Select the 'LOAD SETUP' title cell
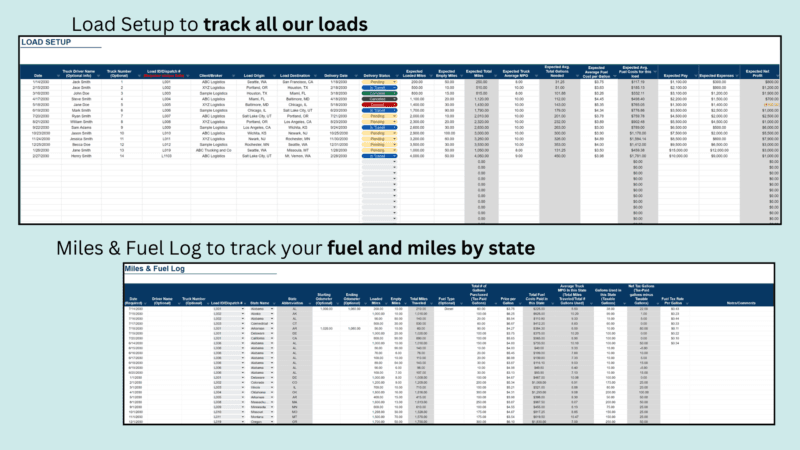 click(46, 42)
